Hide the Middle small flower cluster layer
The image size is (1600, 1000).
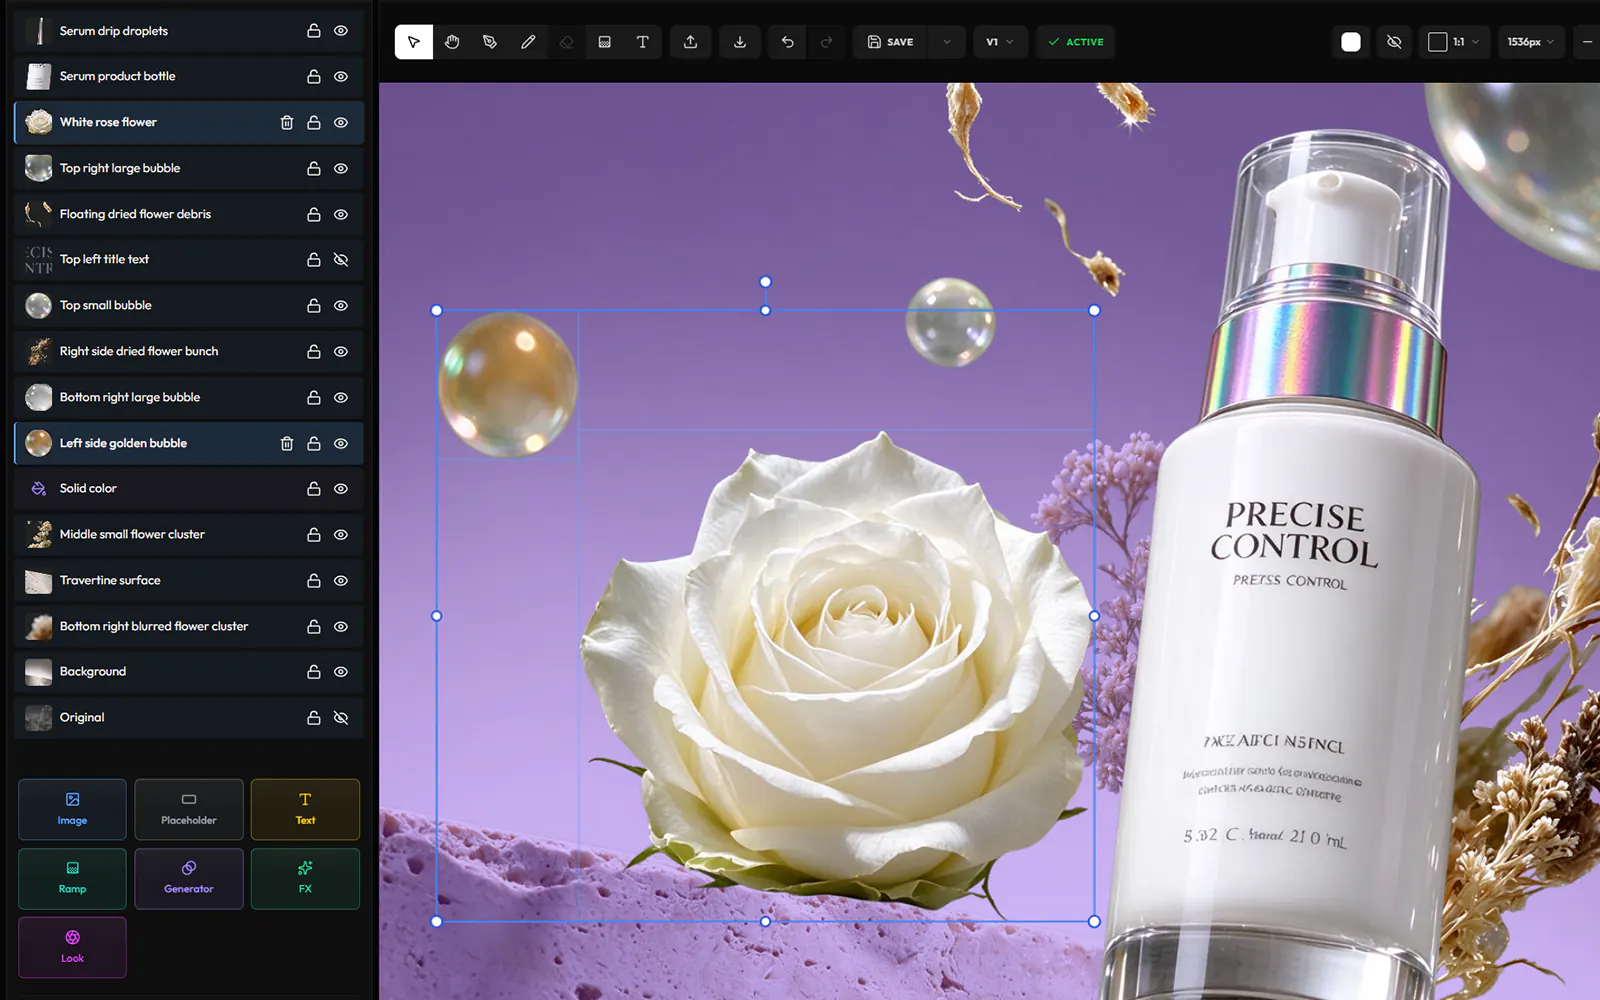point(341,535)
